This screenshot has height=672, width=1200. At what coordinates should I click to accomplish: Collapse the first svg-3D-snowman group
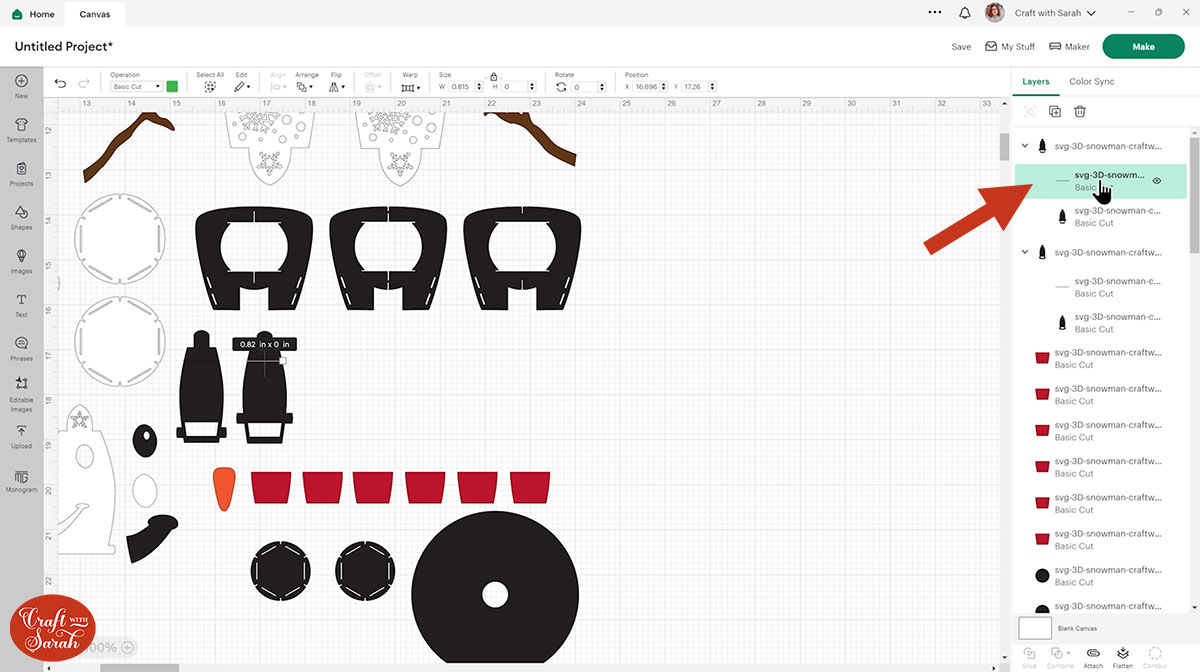click(1025, 146)
